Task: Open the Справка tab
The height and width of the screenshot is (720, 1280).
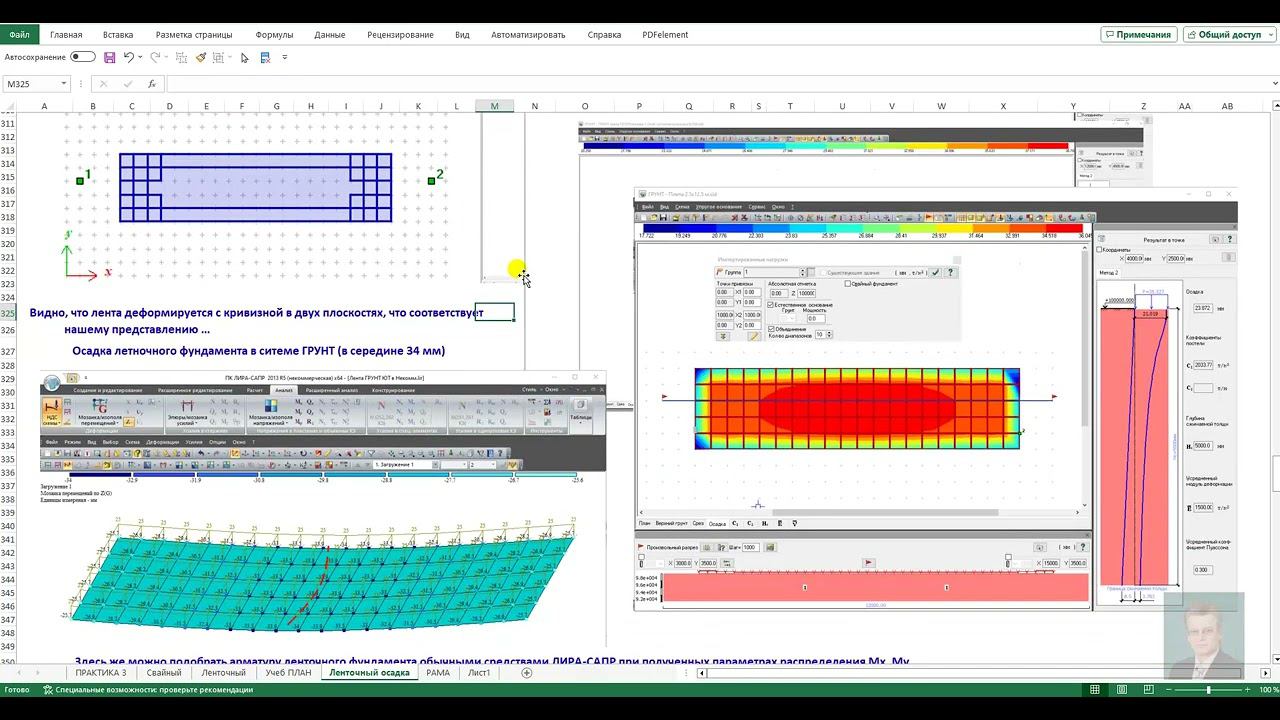Action: coord(605,34)
